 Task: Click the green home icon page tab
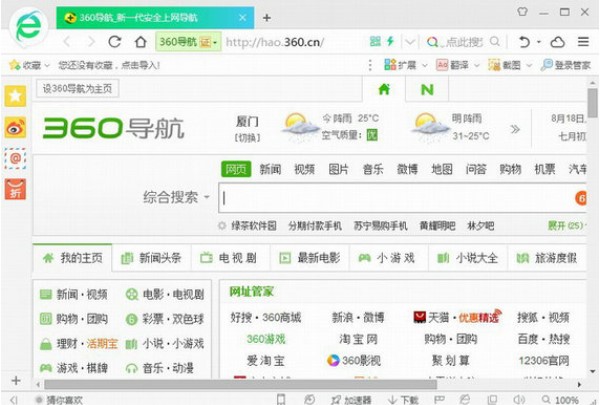tap(384, 90)
